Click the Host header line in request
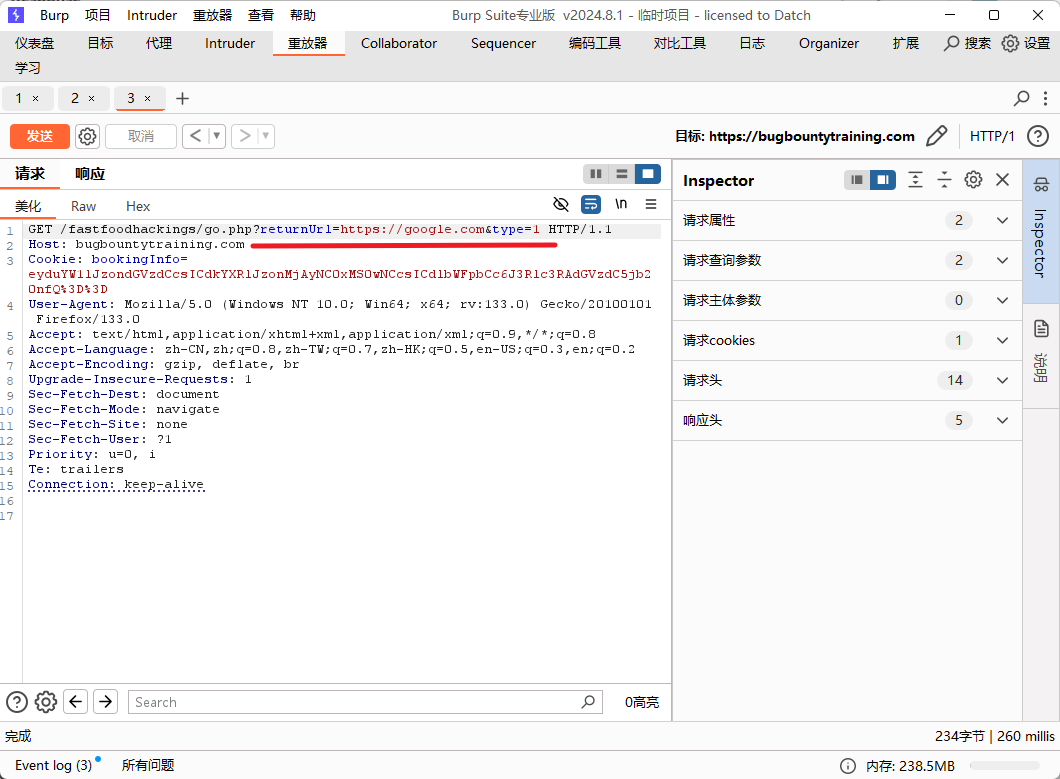The width and height of the screenshot is (1060, 779). point(137,244)
